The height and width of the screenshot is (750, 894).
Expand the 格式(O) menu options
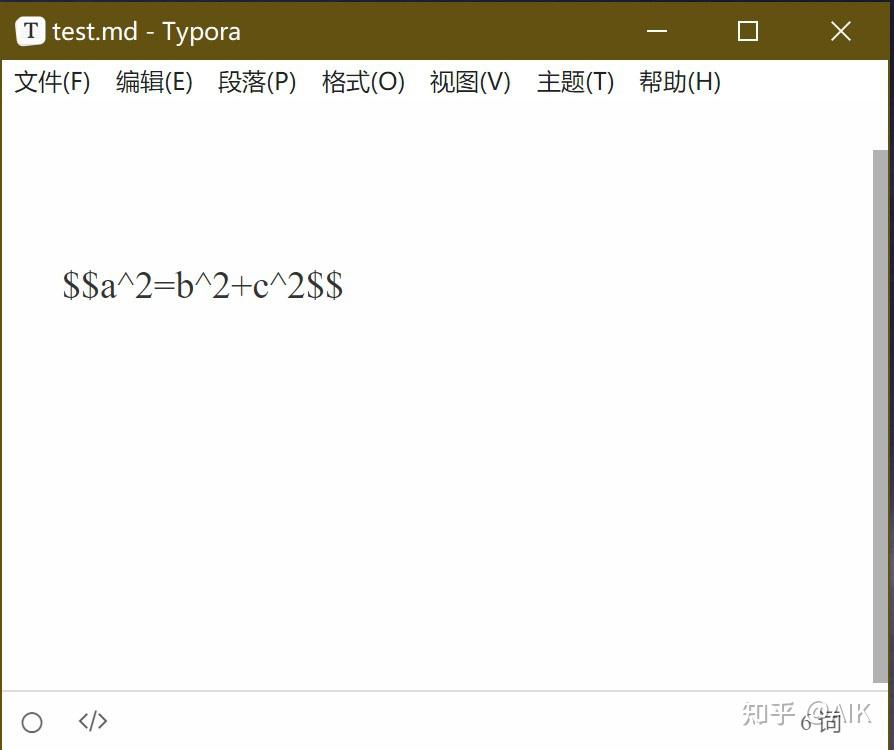point(363,83)
